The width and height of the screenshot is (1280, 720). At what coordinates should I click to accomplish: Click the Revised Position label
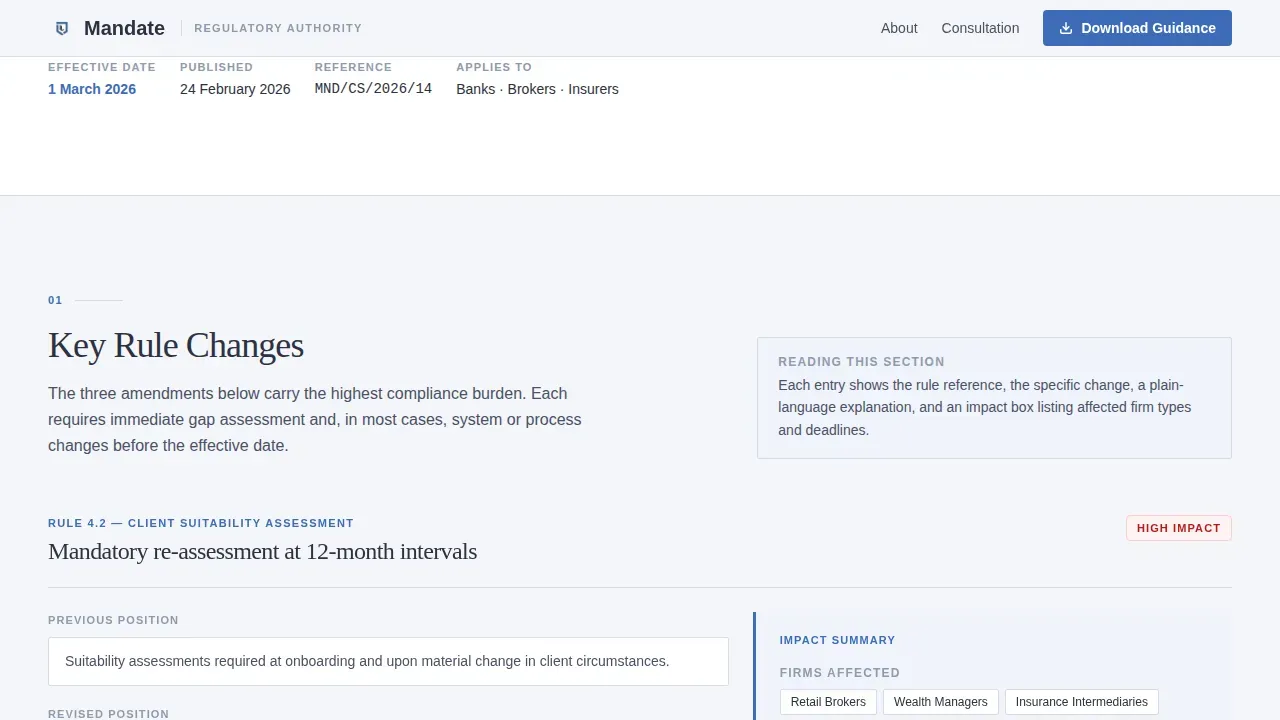pyautogui.click(x=108, y=714)
